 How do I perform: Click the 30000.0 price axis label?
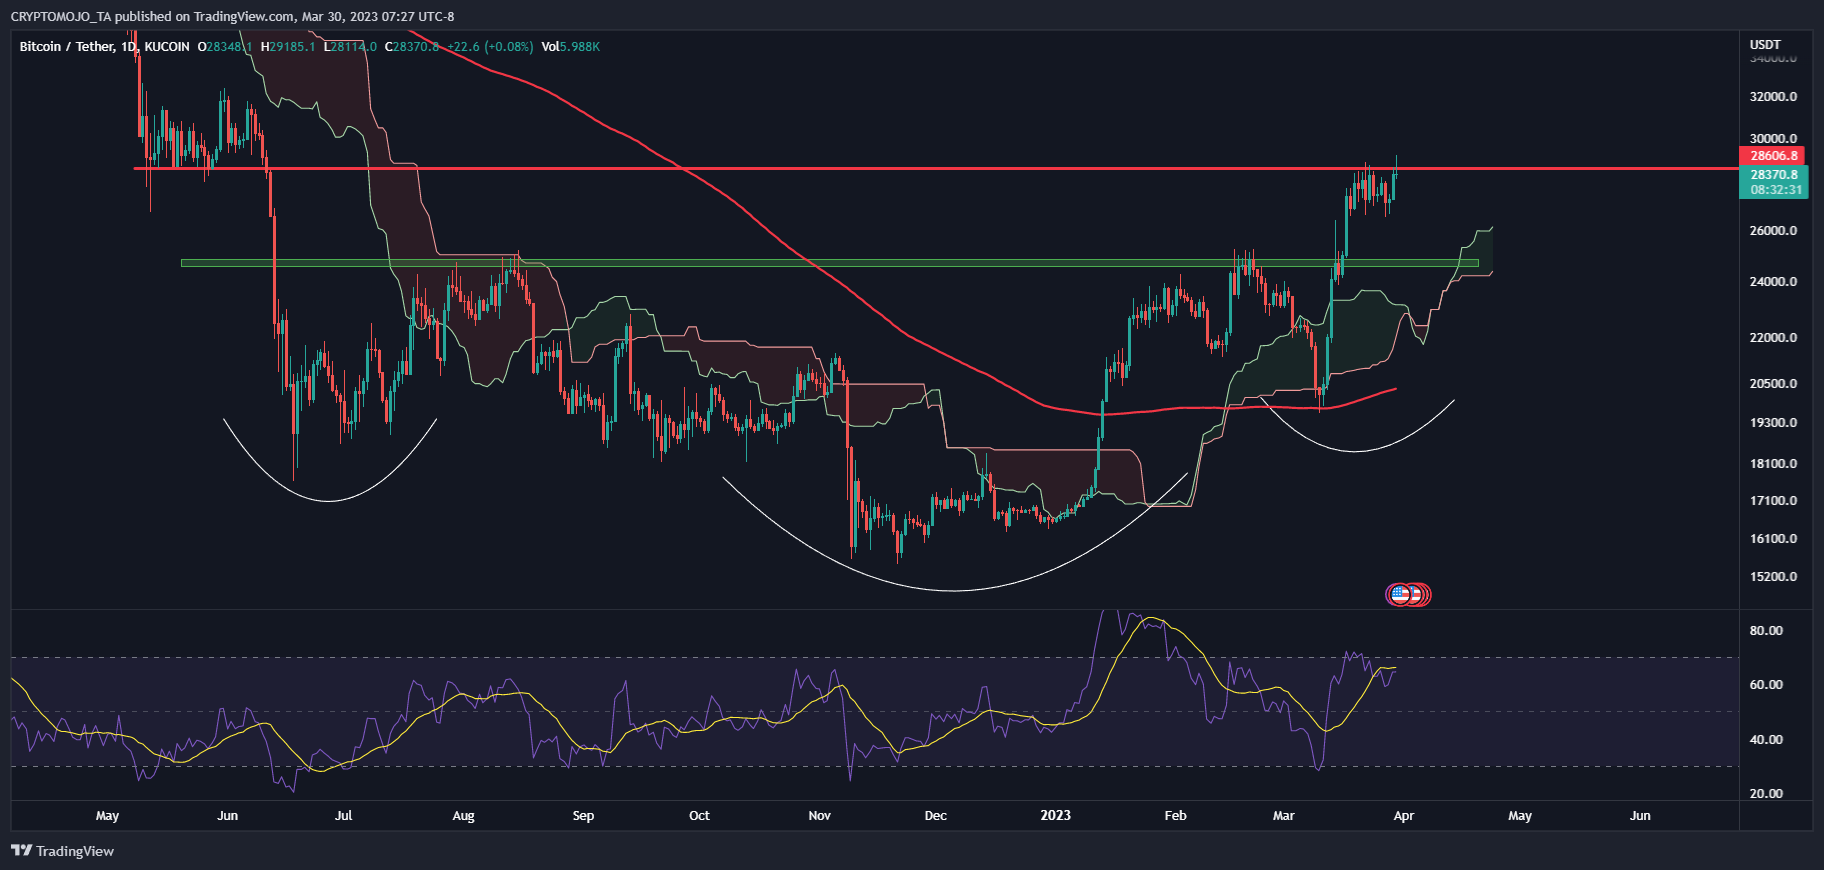click(1773, 139)
